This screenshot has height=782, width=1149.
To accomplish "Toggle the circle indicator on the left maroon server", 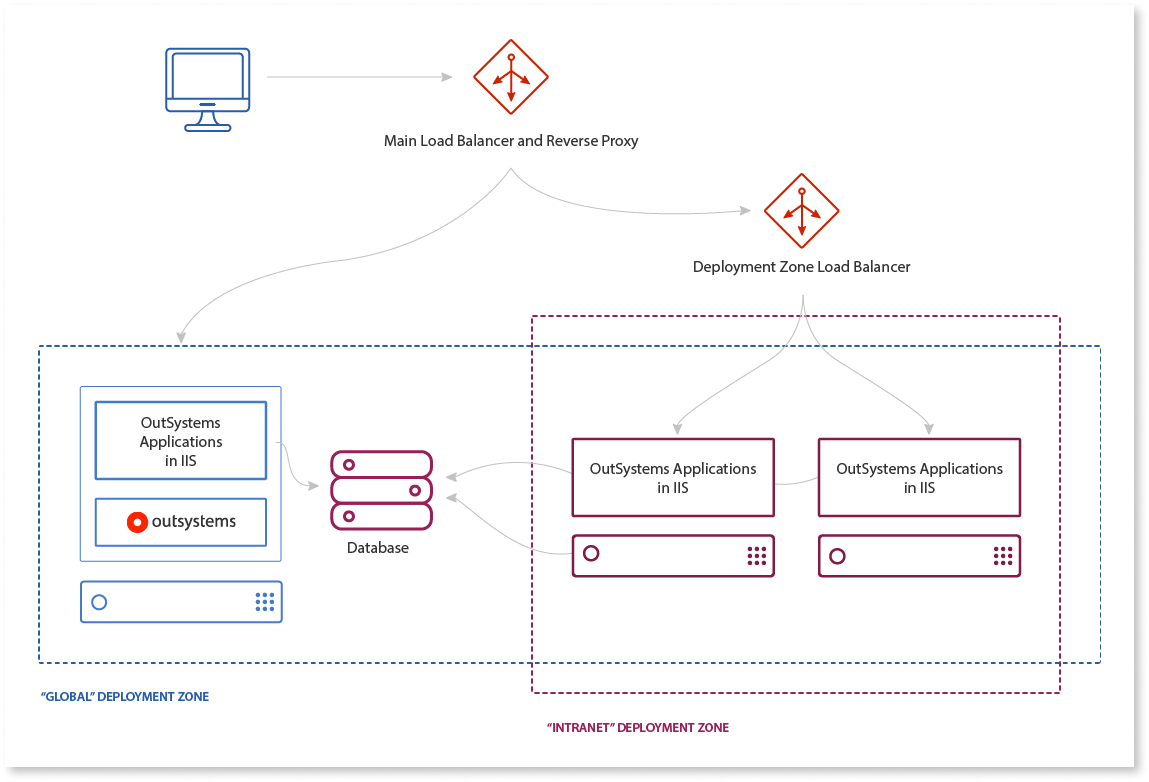I will (x=591, y=556).
